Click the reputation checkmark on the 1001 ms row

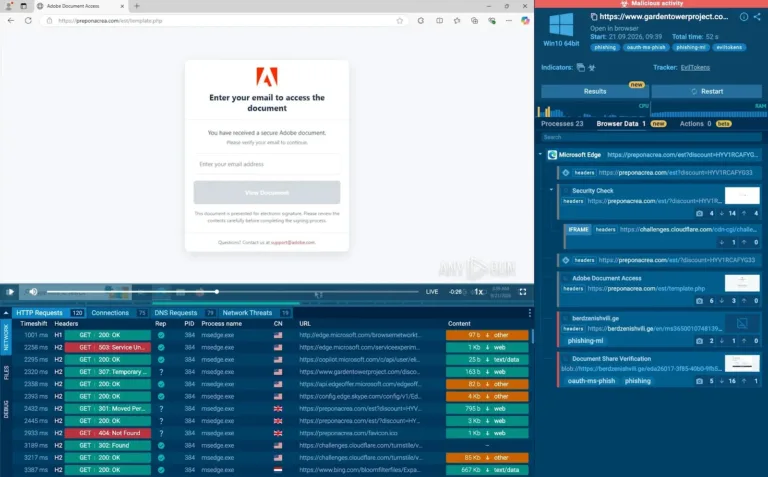161,335
